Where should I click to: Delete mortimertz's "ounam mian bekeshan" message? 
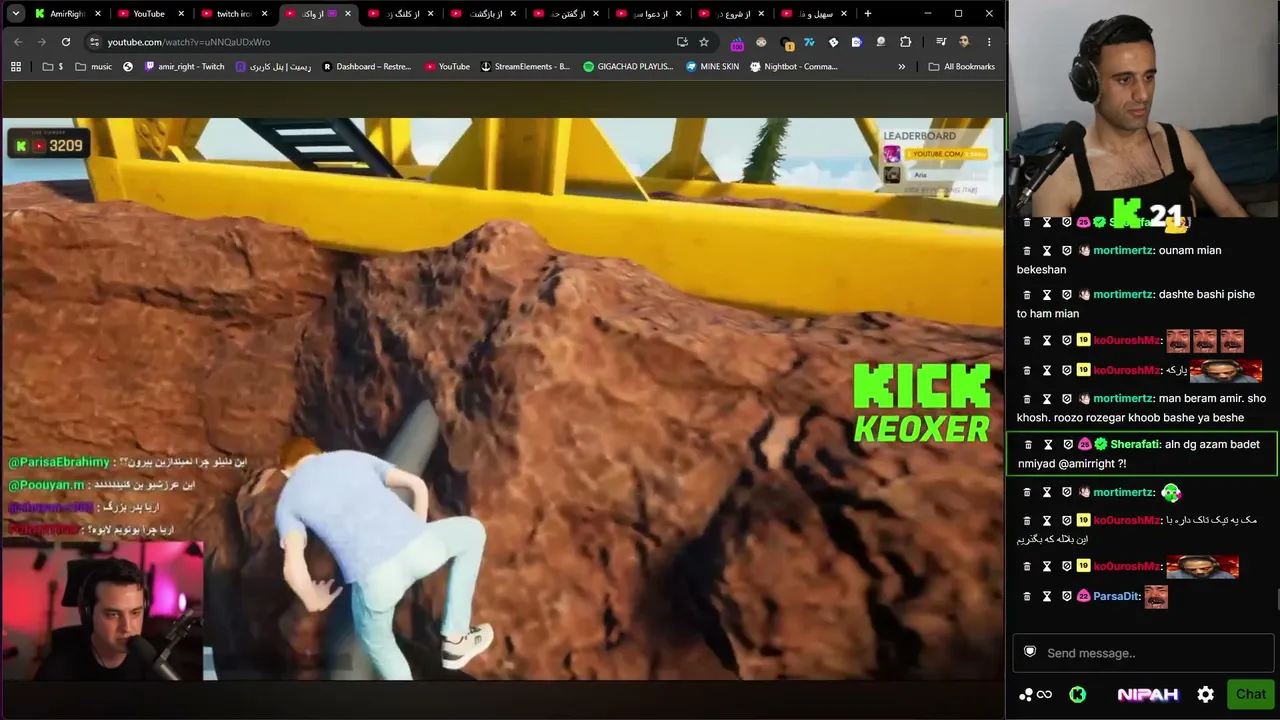pos(1026,251)
